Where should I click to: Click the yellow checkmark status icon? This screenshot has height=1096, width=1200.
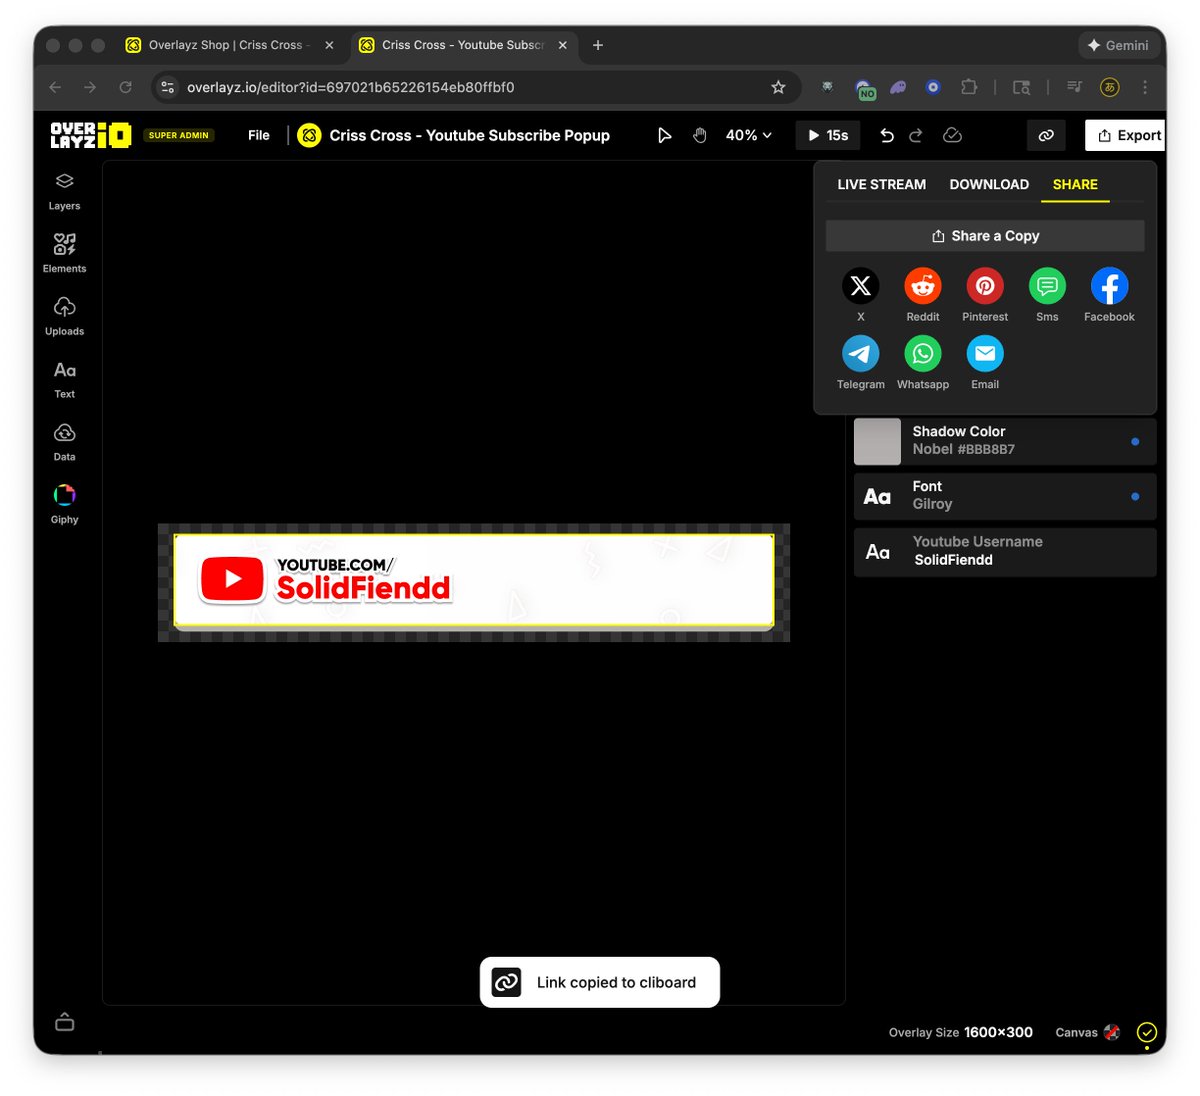(1147, 1032)
